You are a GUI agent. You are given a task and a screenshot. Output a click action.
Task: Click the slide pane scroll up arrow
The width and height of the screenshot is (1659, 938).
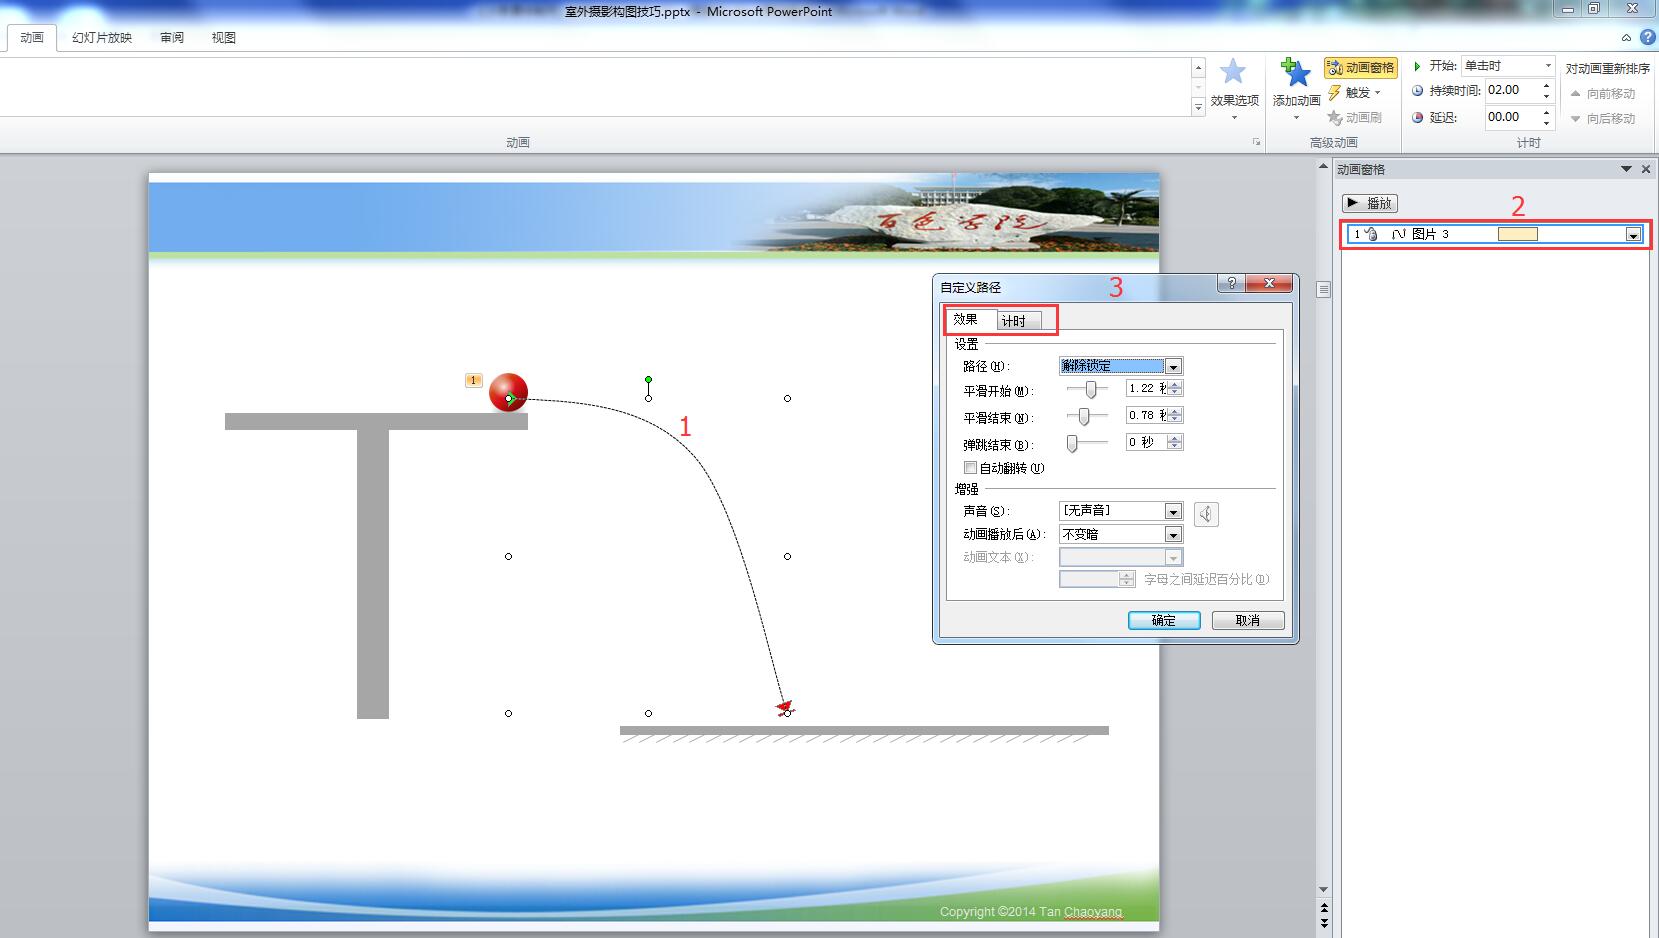(1324, 167)
